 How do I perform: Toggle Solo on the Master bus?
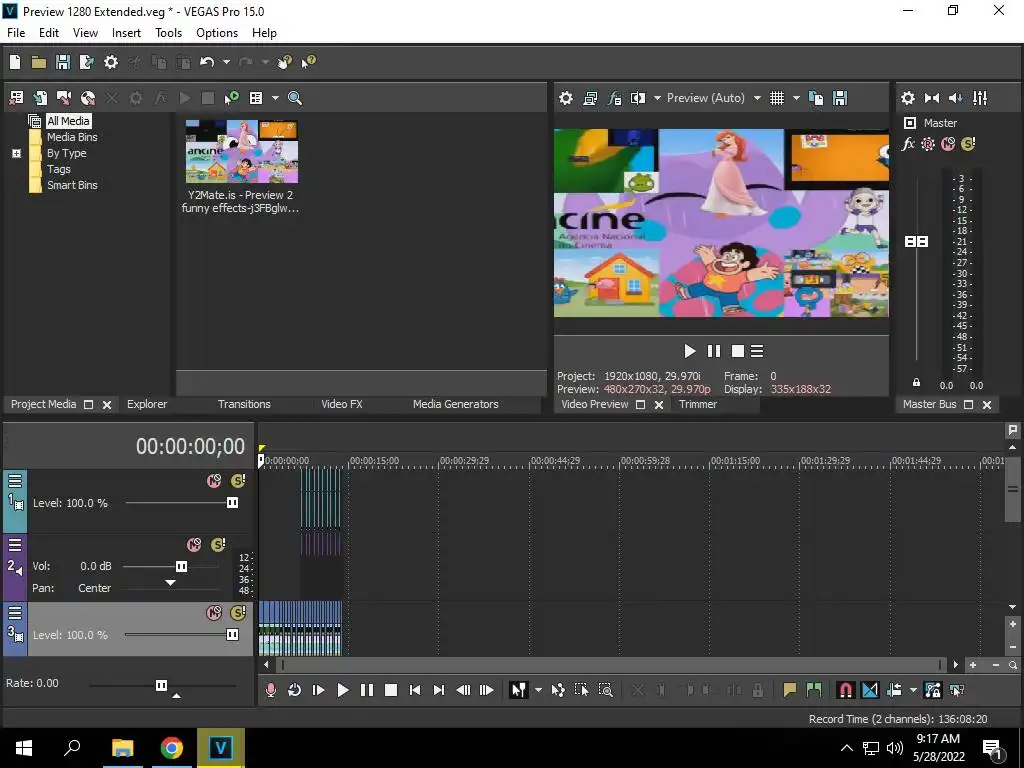pos(968,144)
